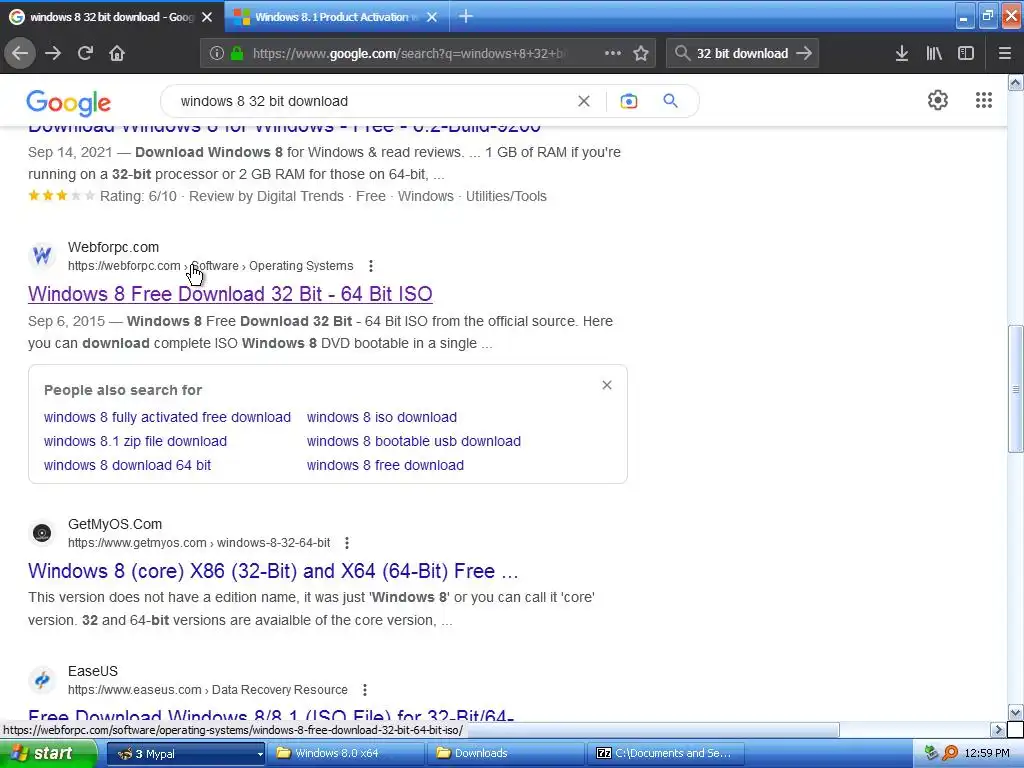Open the browser home page

[x=117, y=53]
